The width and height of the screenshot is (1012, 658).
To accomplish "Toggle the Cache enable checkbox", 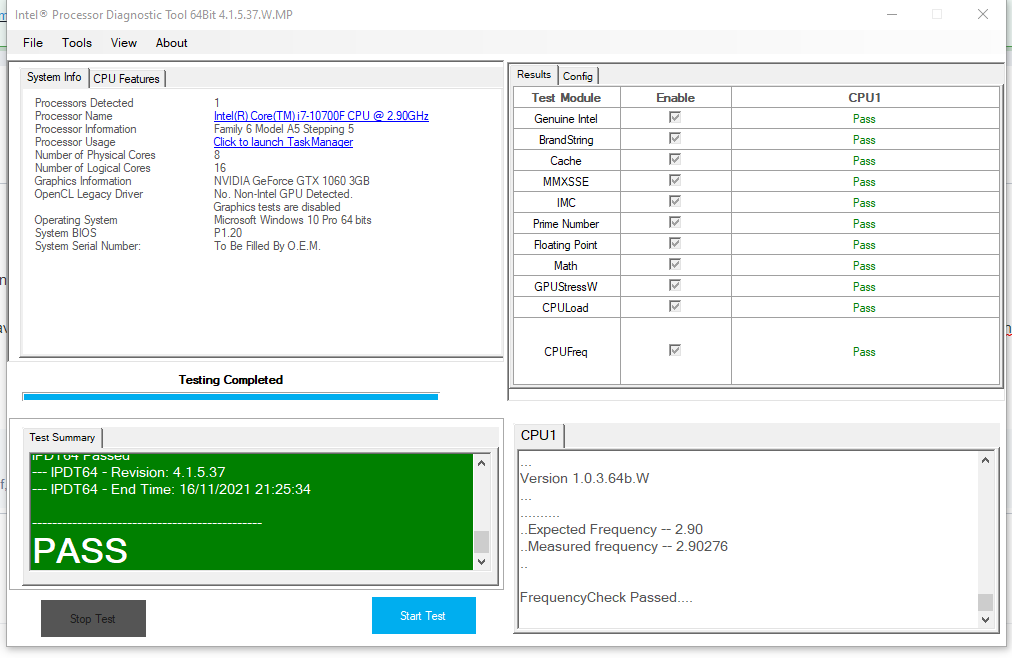I will click(x=675, y=159).
